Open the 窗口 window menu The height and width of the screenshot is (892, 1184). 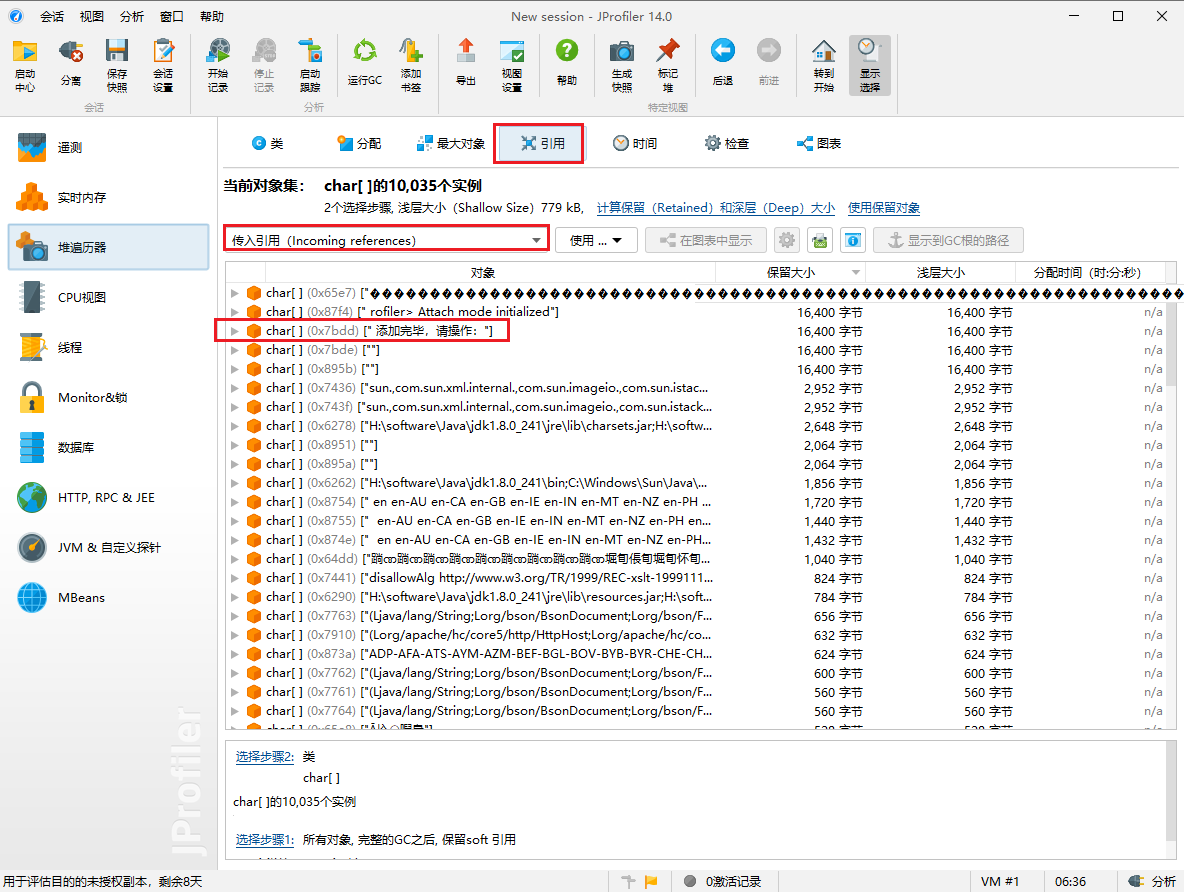pos(171,17)
